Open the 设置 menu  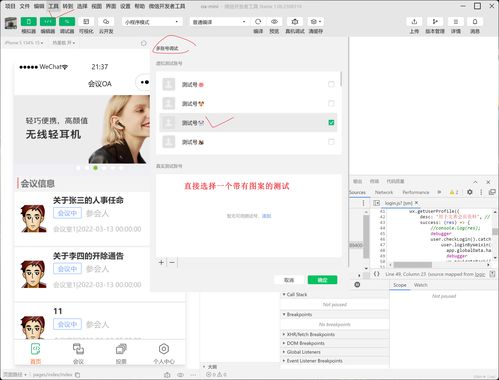[125, 6]
